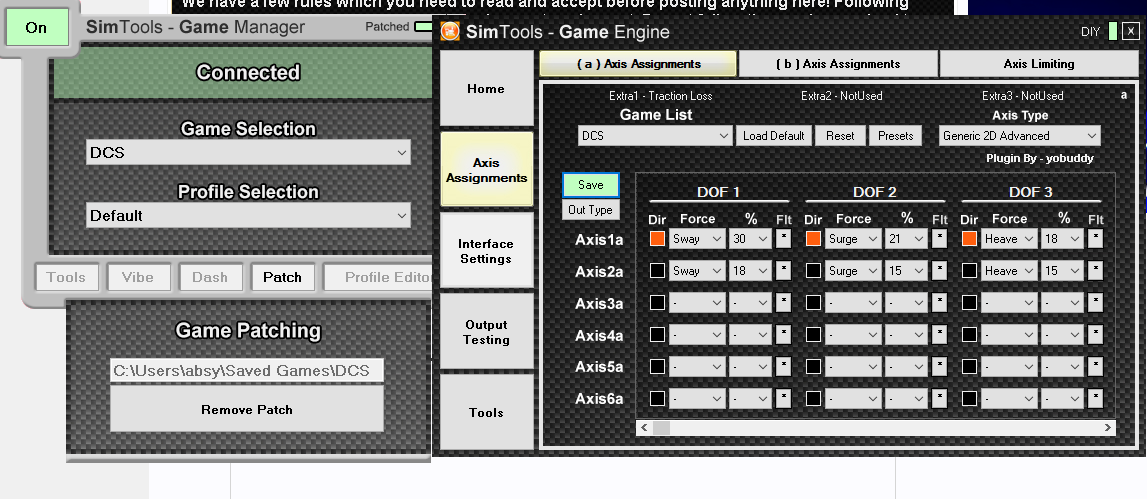The image size is (1147, 499).
Task: Toggle Axis2a DOF 3 direction box
Action: point(969,271)
